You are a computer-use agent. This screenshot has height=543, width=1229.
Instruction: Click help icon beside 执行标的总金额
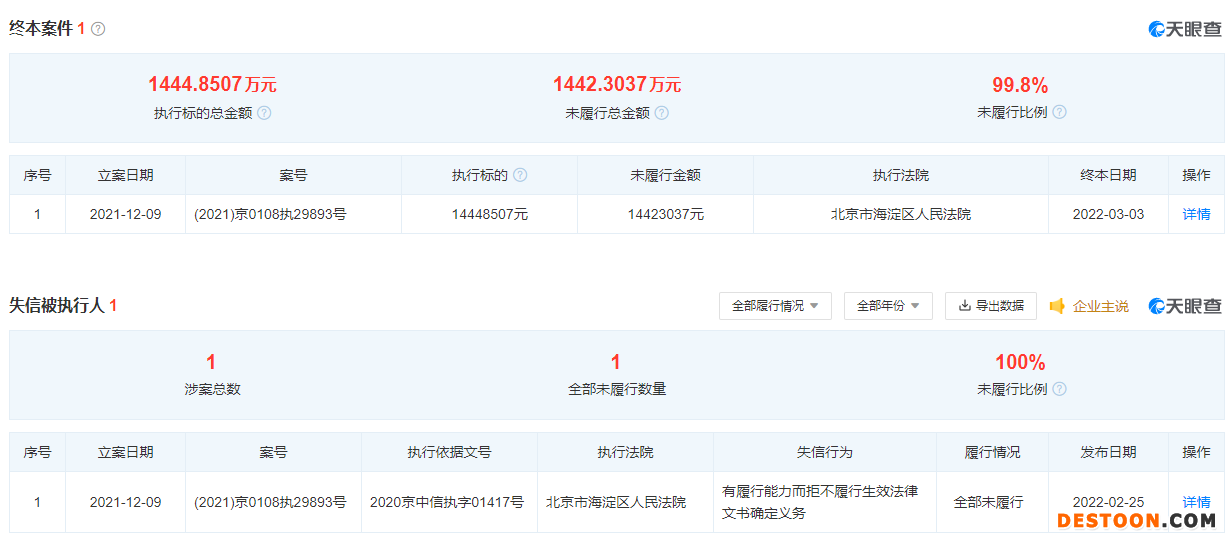pos(264,113)
